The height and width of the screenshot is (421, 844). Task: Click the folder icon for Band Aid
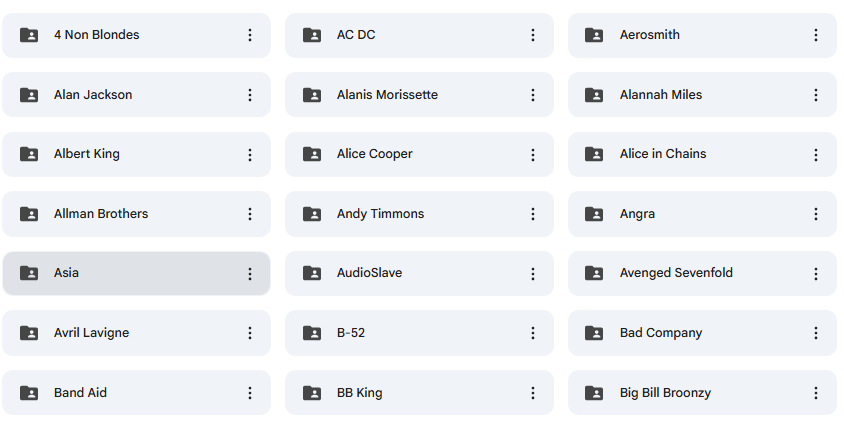point(29,392)
